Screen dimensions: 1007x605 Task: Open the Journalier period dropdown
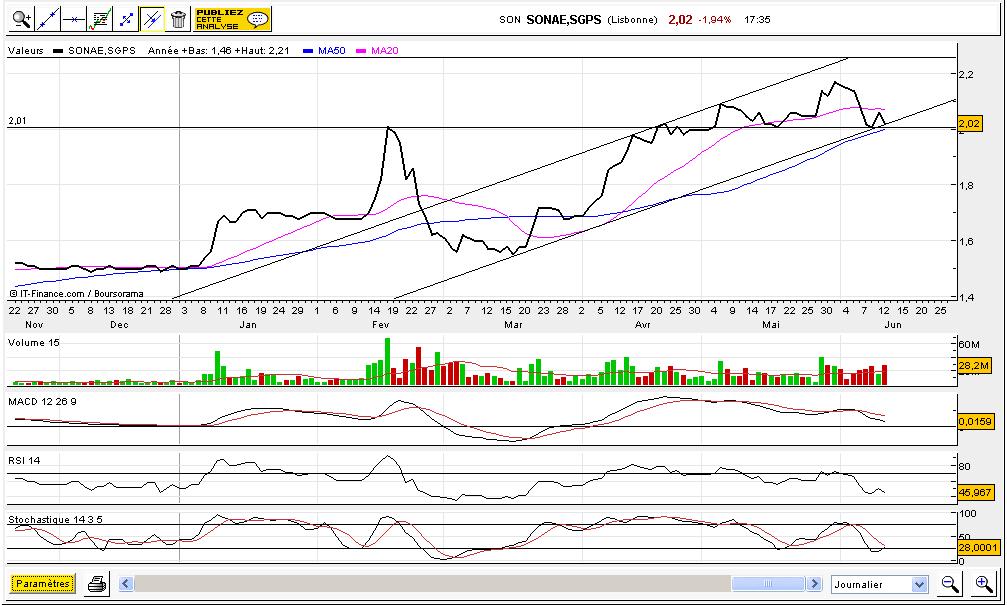click(x=879, y=584)
